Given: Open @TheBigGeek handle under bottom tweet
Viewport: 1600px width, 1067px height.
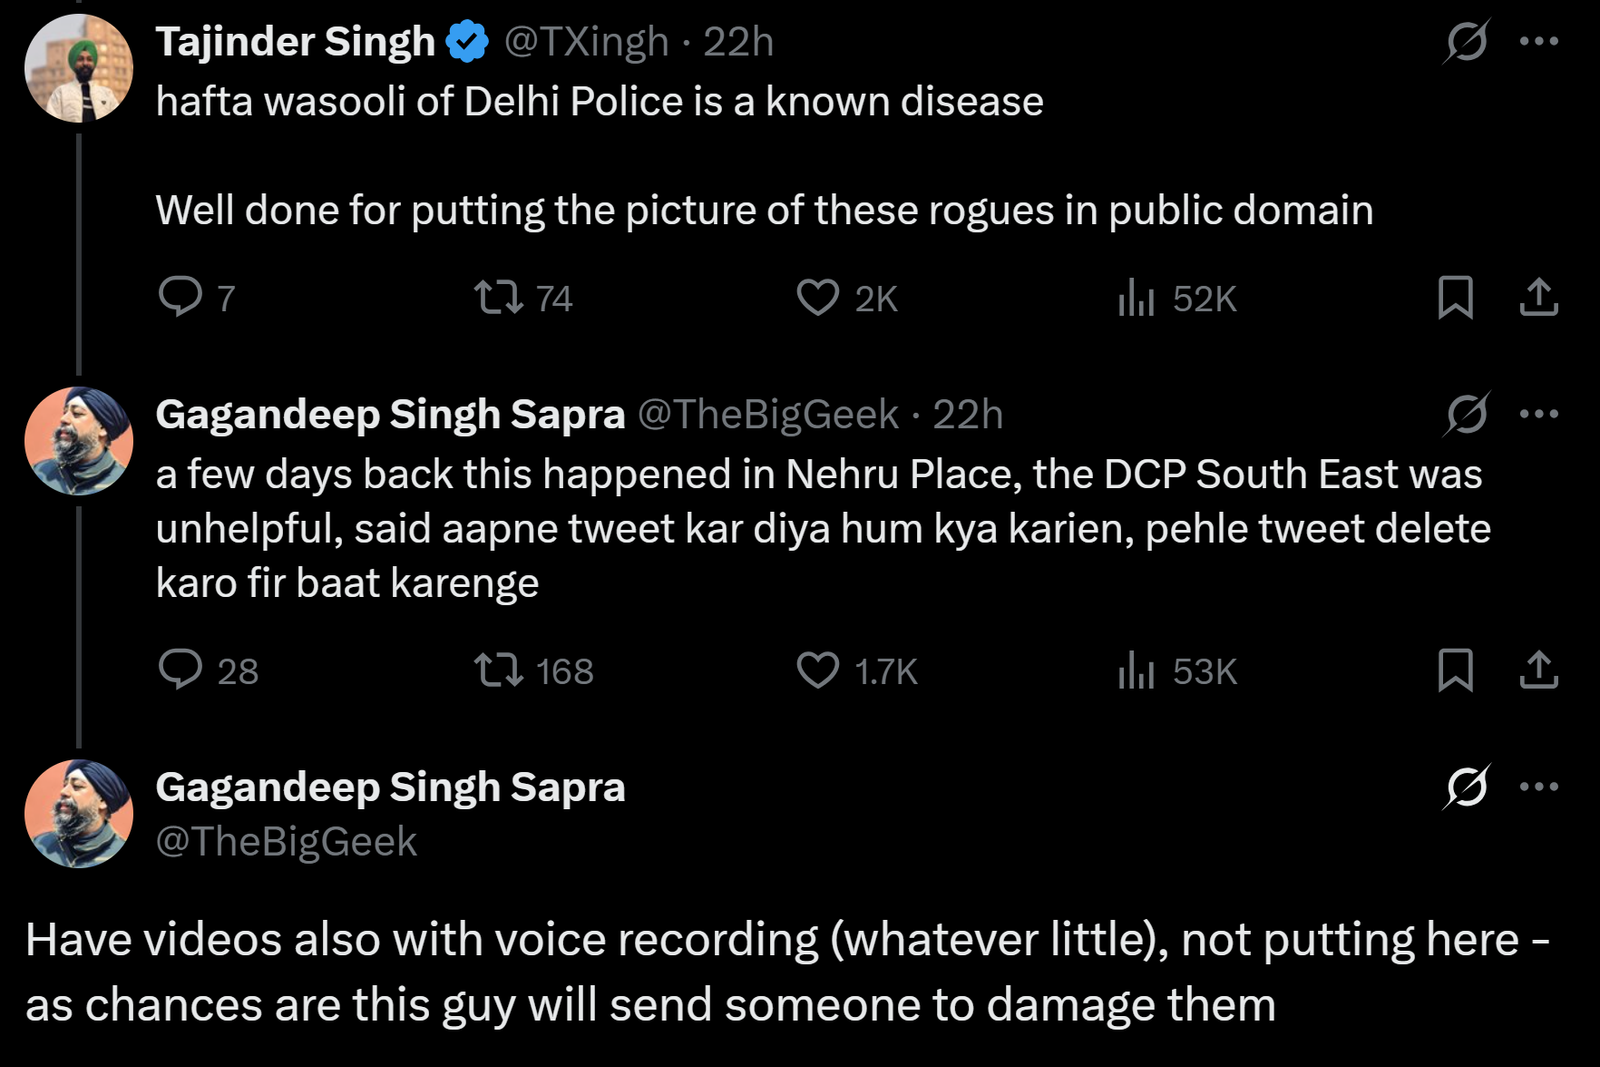Looking at the screenshot, I should click(x=286, y=841).
